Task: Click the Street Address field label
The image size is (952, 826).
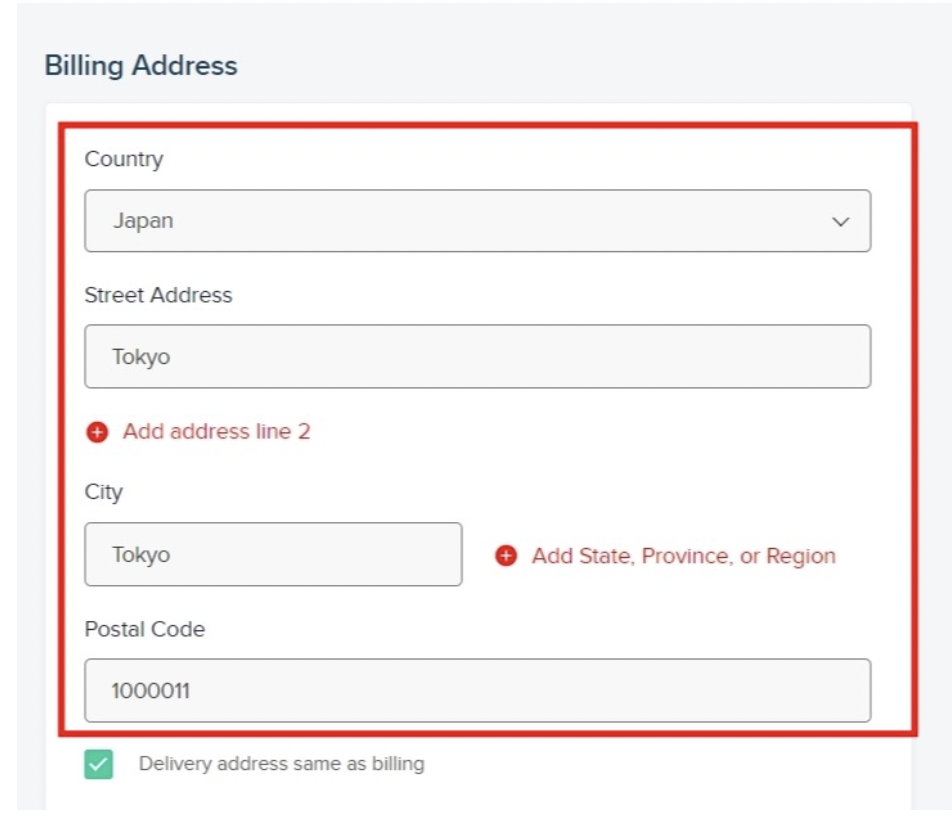Action: [158, 295]
